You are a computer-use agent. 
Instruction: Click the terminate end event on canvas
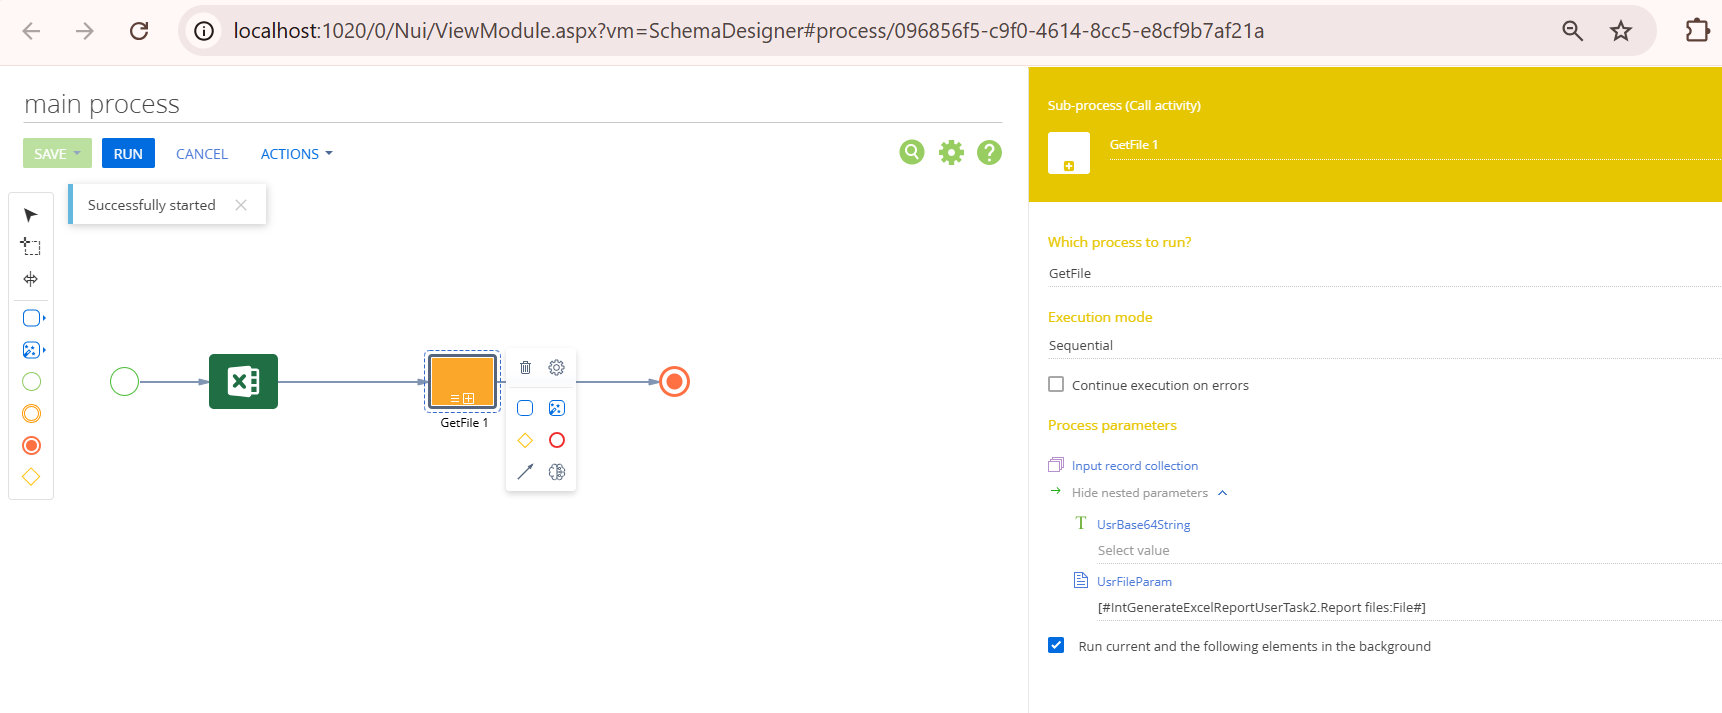675,381
